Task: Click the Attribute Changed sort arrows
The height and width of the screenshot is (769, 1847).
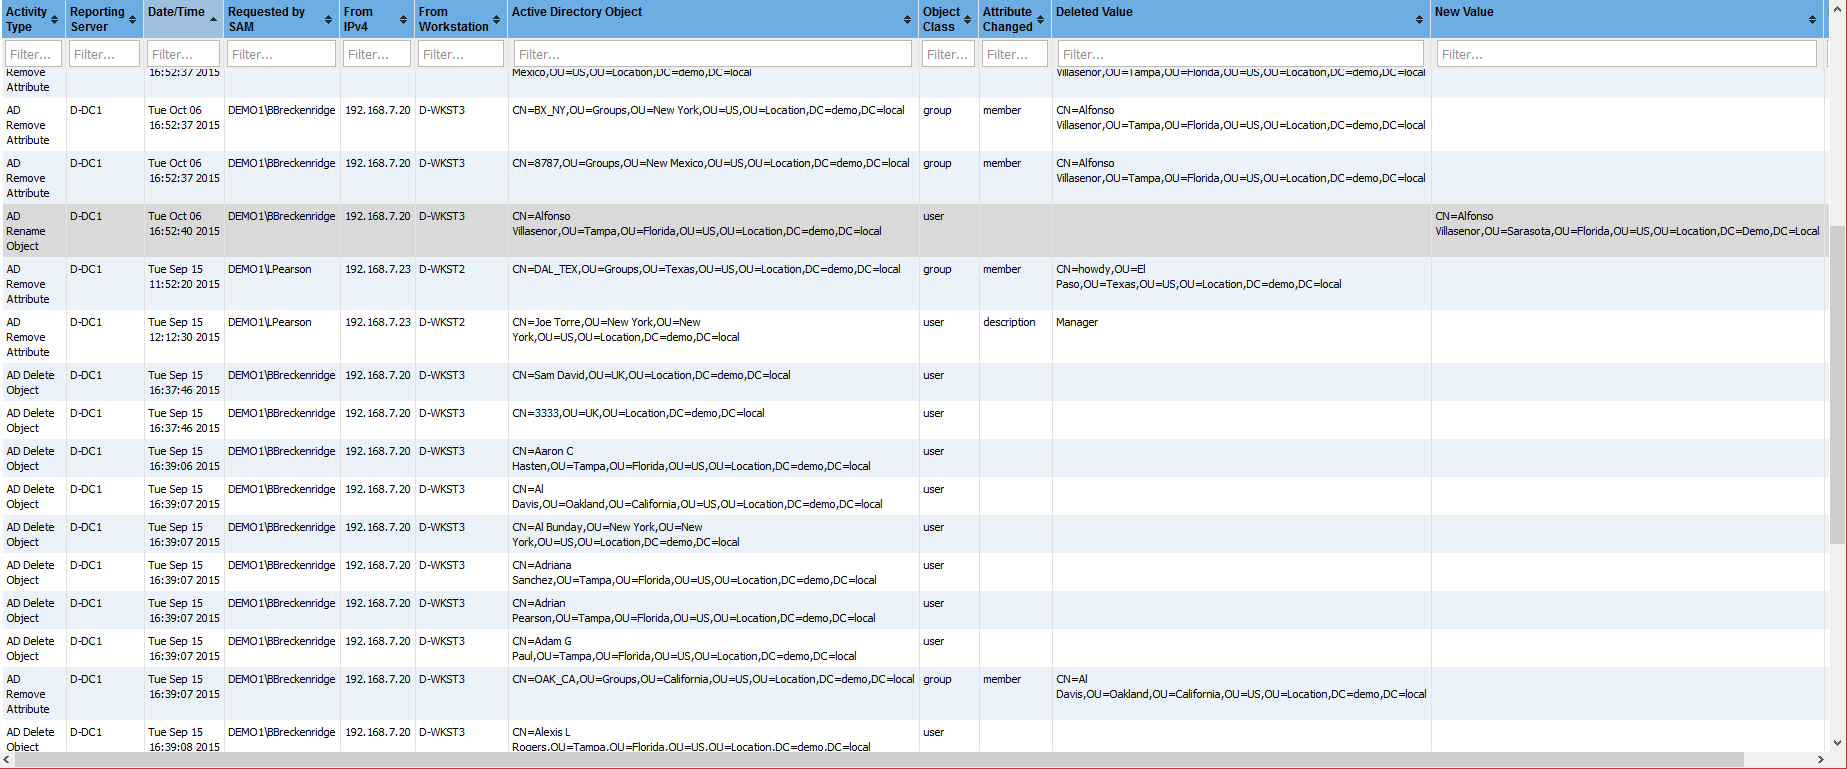Action: (x=1041, y=20)
